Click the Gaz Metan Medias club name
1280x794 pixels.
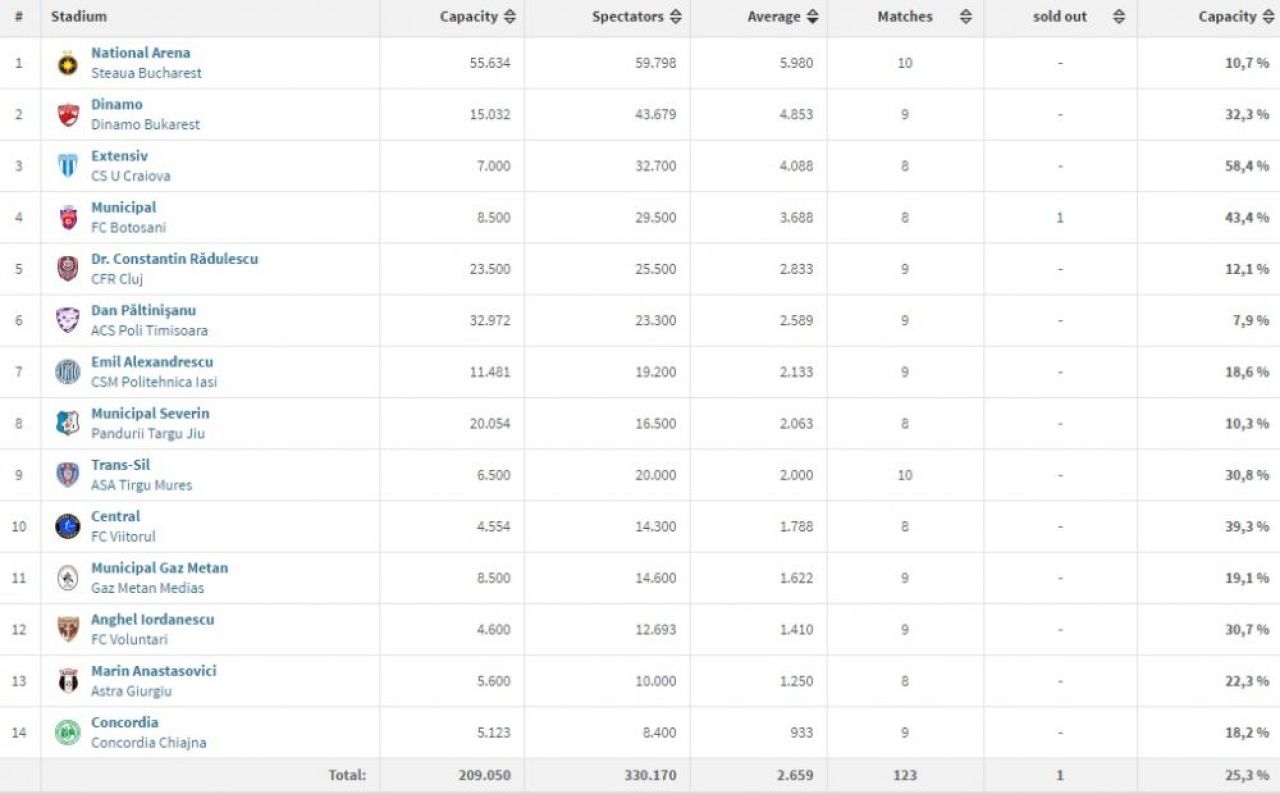pos(147,588)
